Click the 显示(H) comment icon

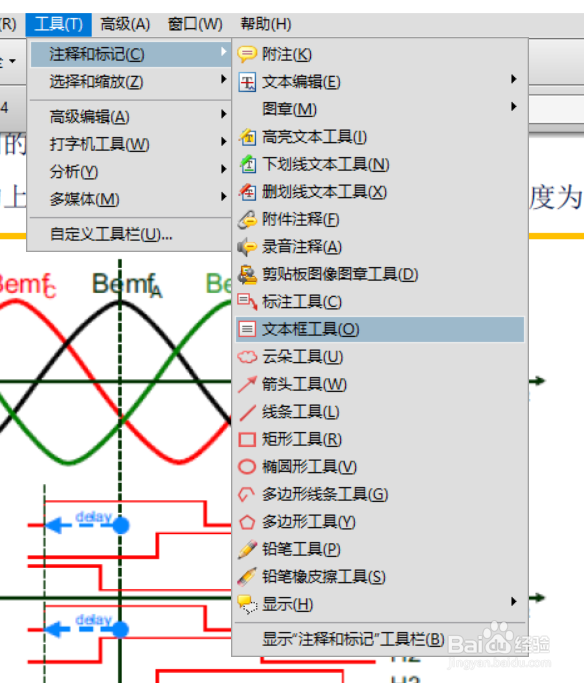(247, 605)
